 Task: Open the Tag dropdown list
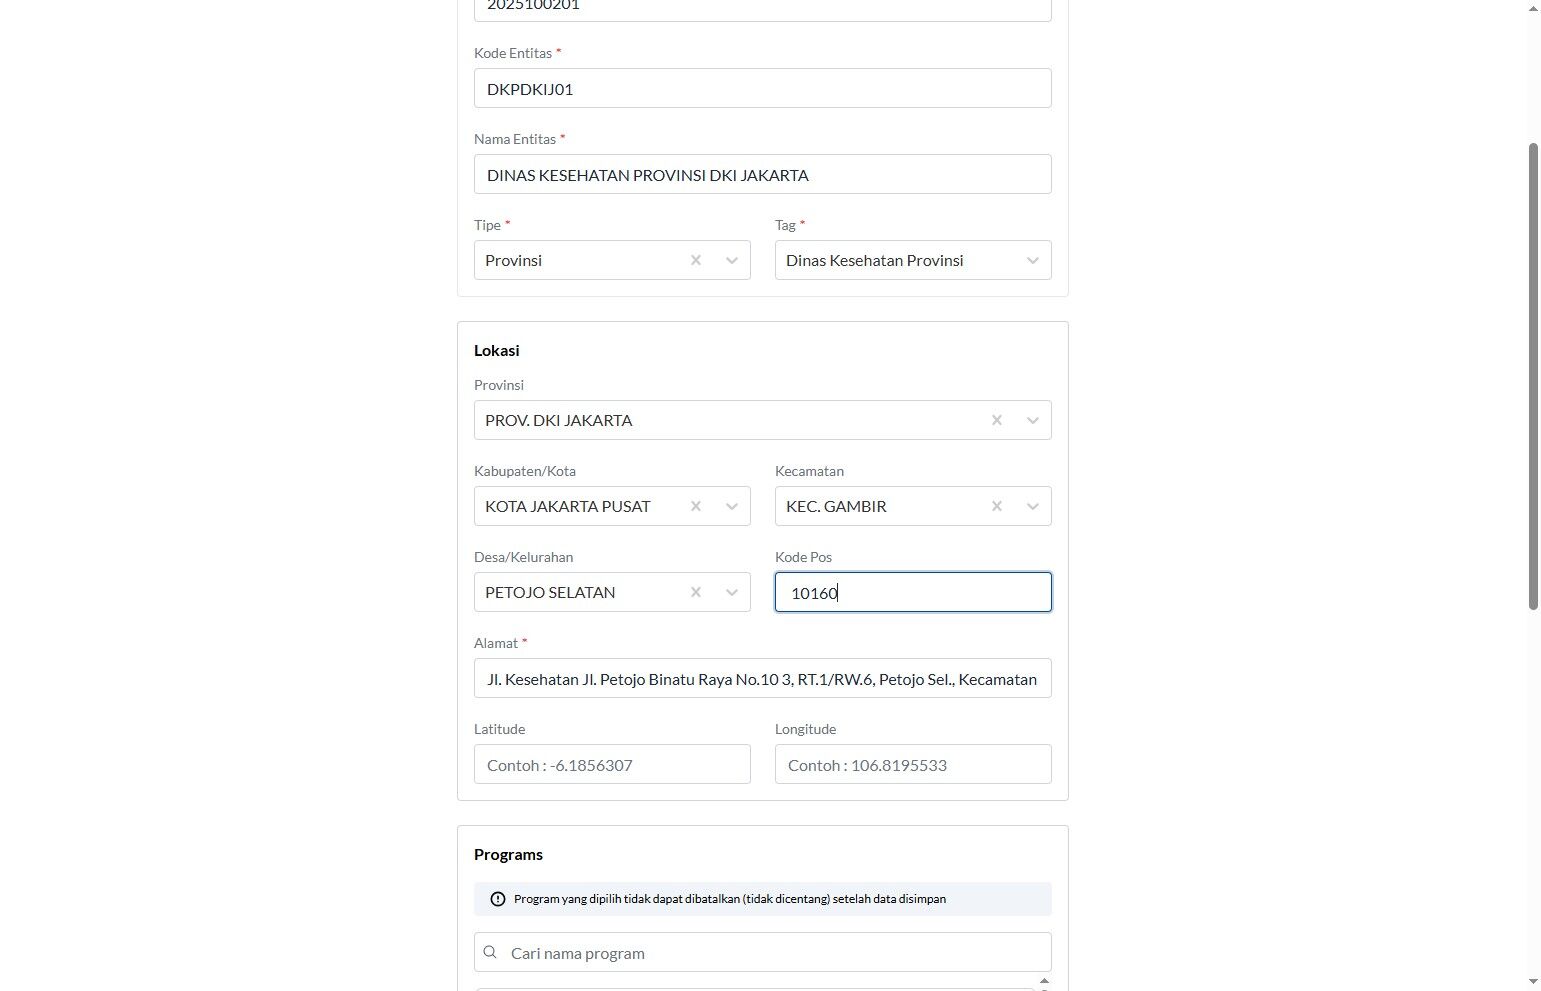click(1033, 260)
